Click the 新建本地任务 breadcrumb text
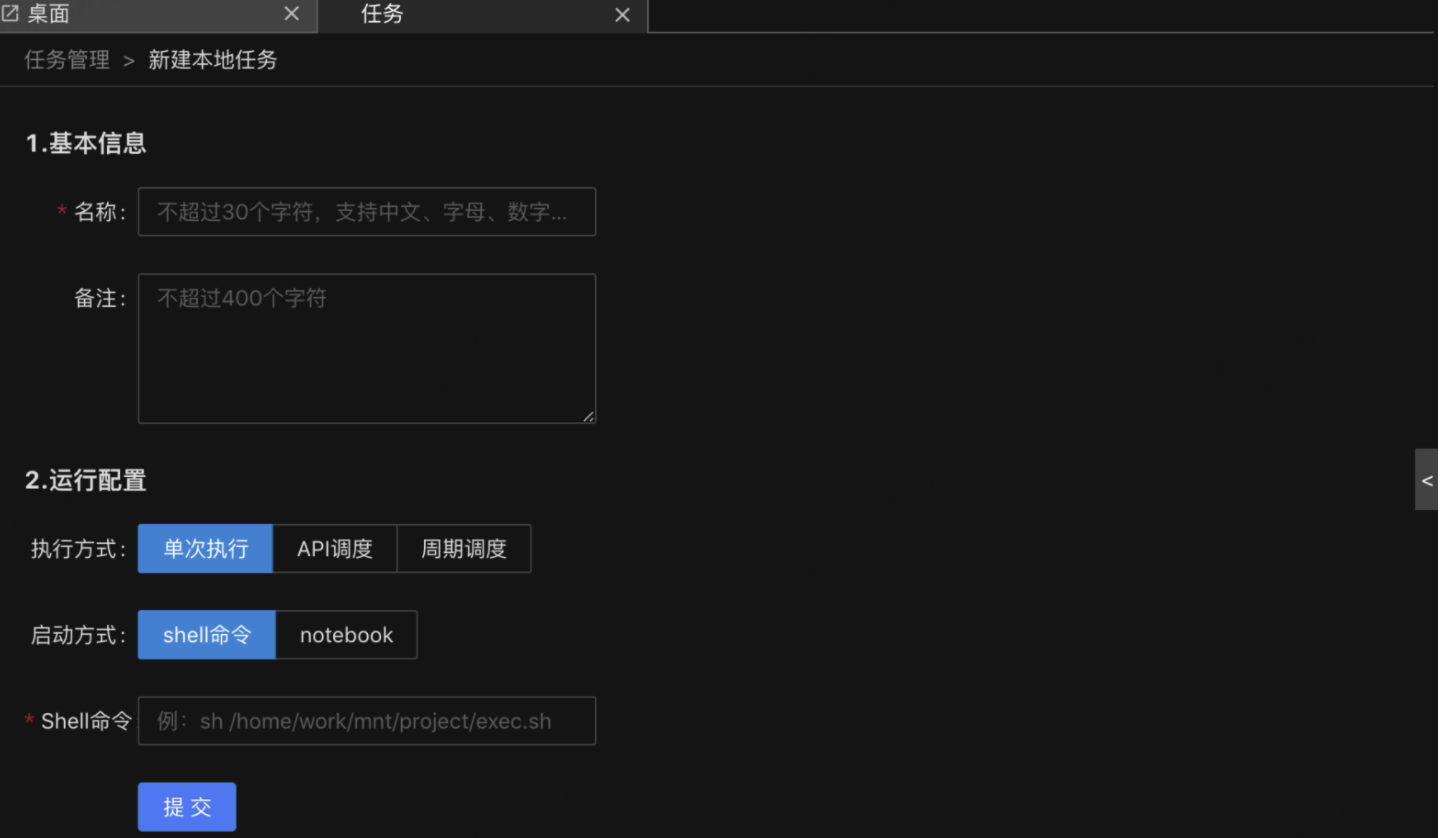This screenshot has width=1440, height=838. coord(213,60)
